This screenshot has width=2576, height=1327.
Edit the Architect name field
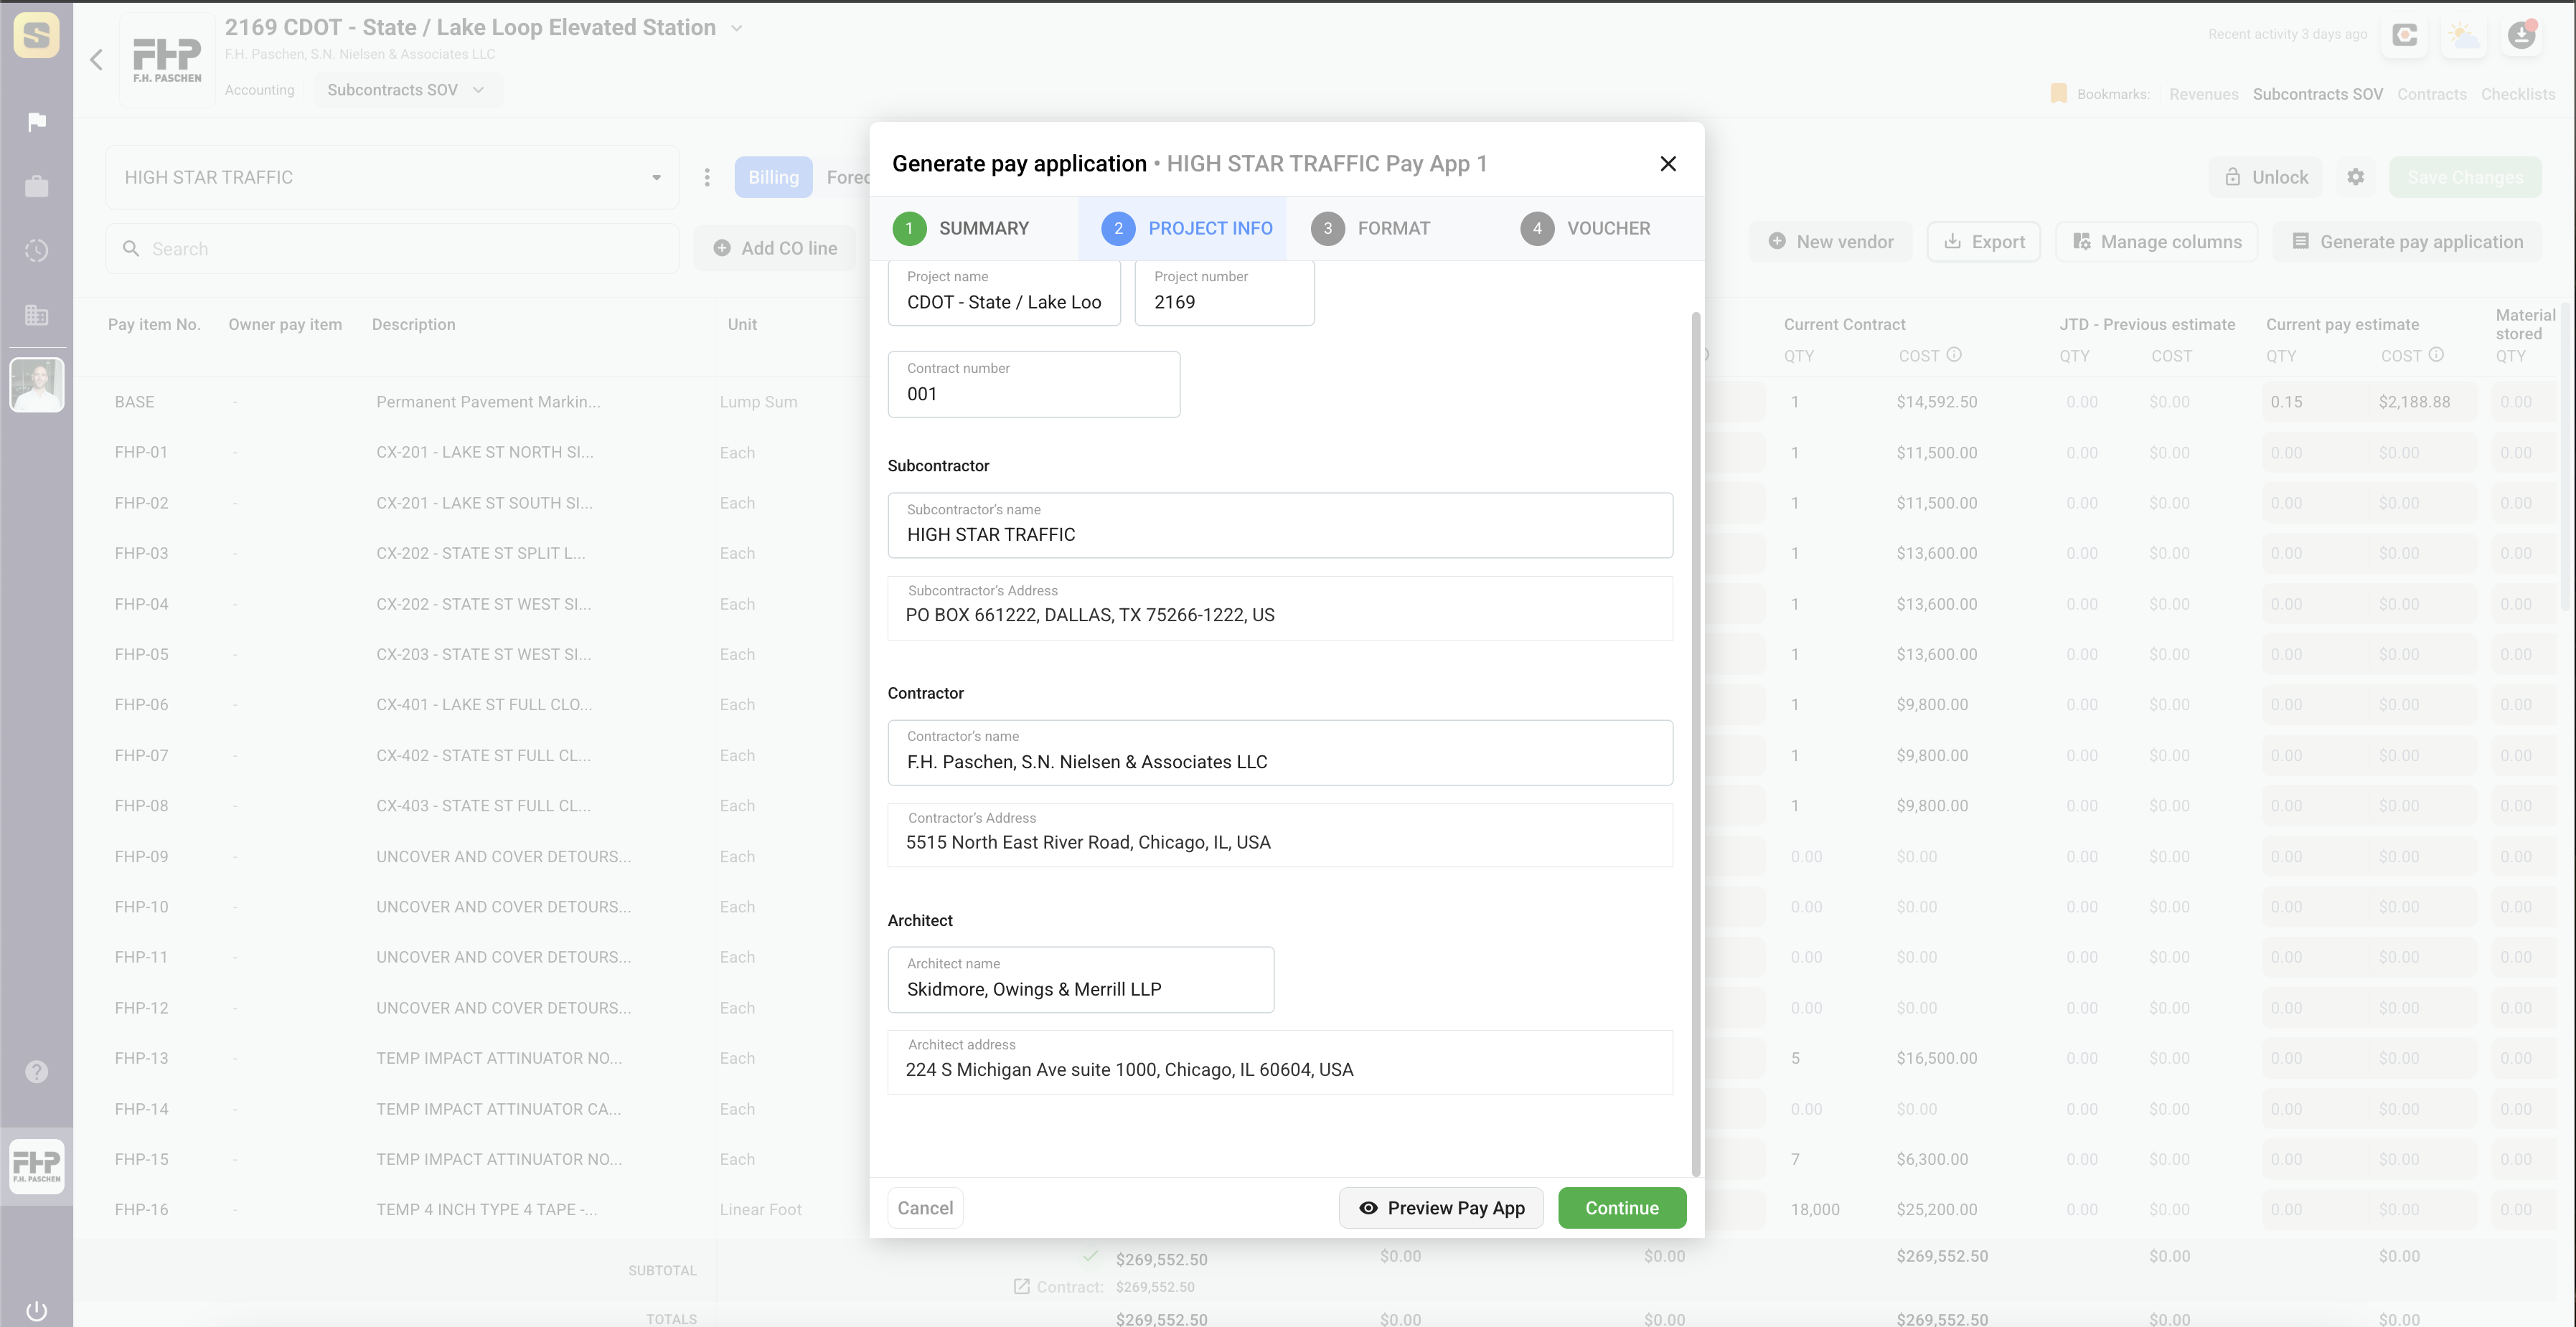coord(1081,979)
